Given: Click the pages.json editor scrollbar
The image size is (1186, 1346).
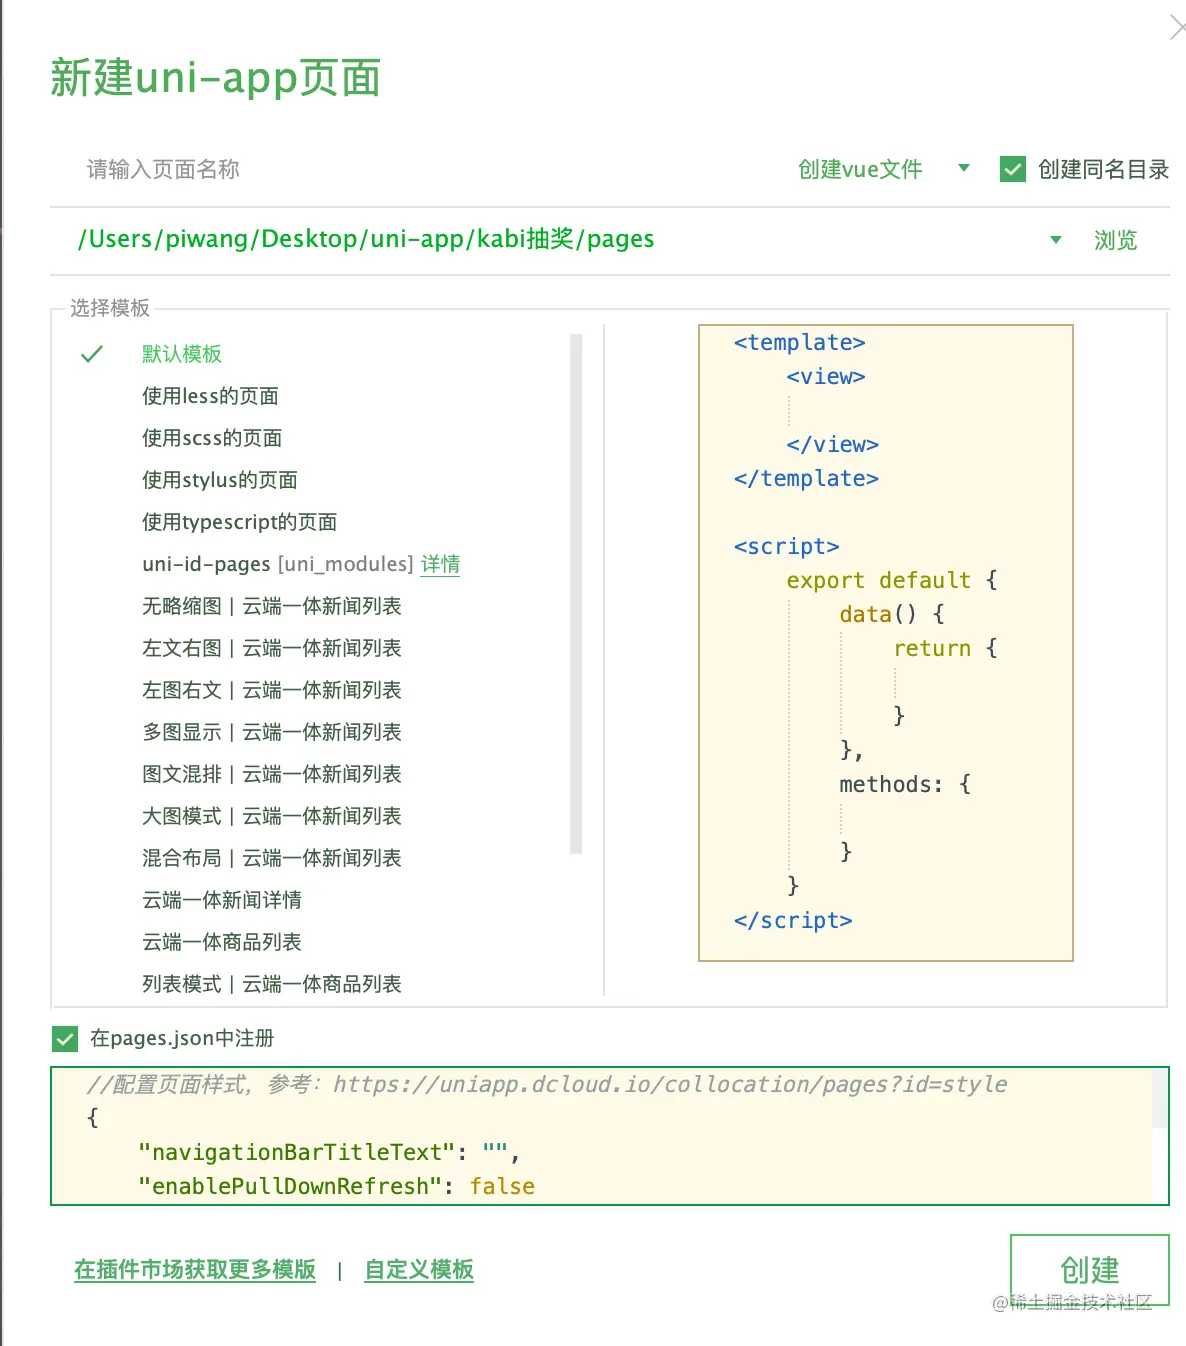Looking at the screenshot, I should pos(1160,1098).
